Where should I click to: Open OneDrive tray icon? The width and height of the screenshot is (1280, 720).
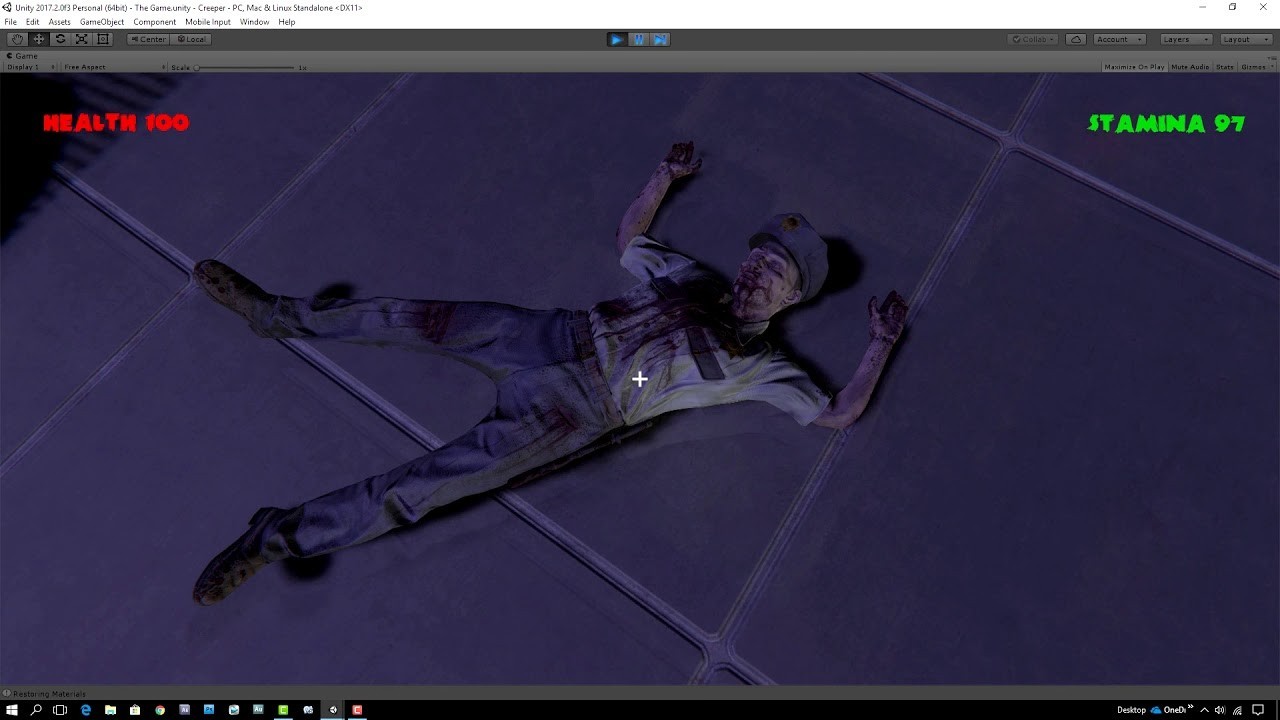pyautogui.click(x=1156, y=710)
